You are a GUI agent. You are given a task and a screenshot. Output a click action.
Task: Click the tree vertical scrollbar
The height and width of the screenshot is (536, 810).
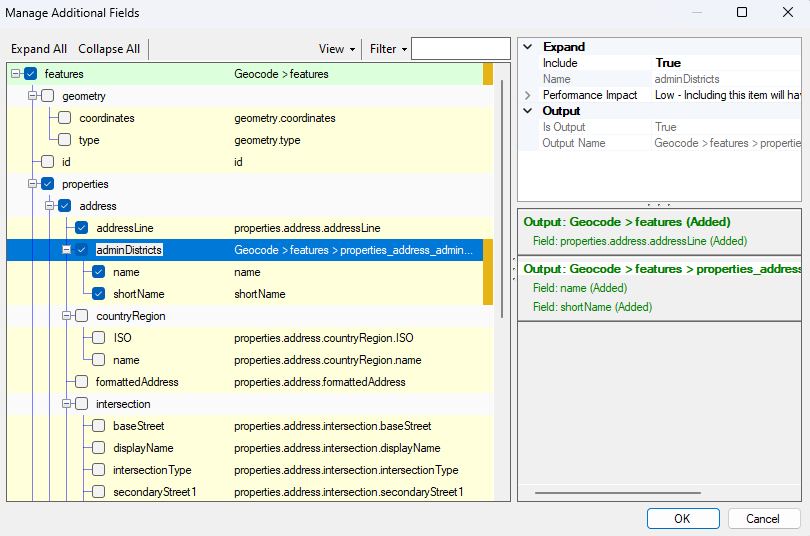click(x=502, y=199)
